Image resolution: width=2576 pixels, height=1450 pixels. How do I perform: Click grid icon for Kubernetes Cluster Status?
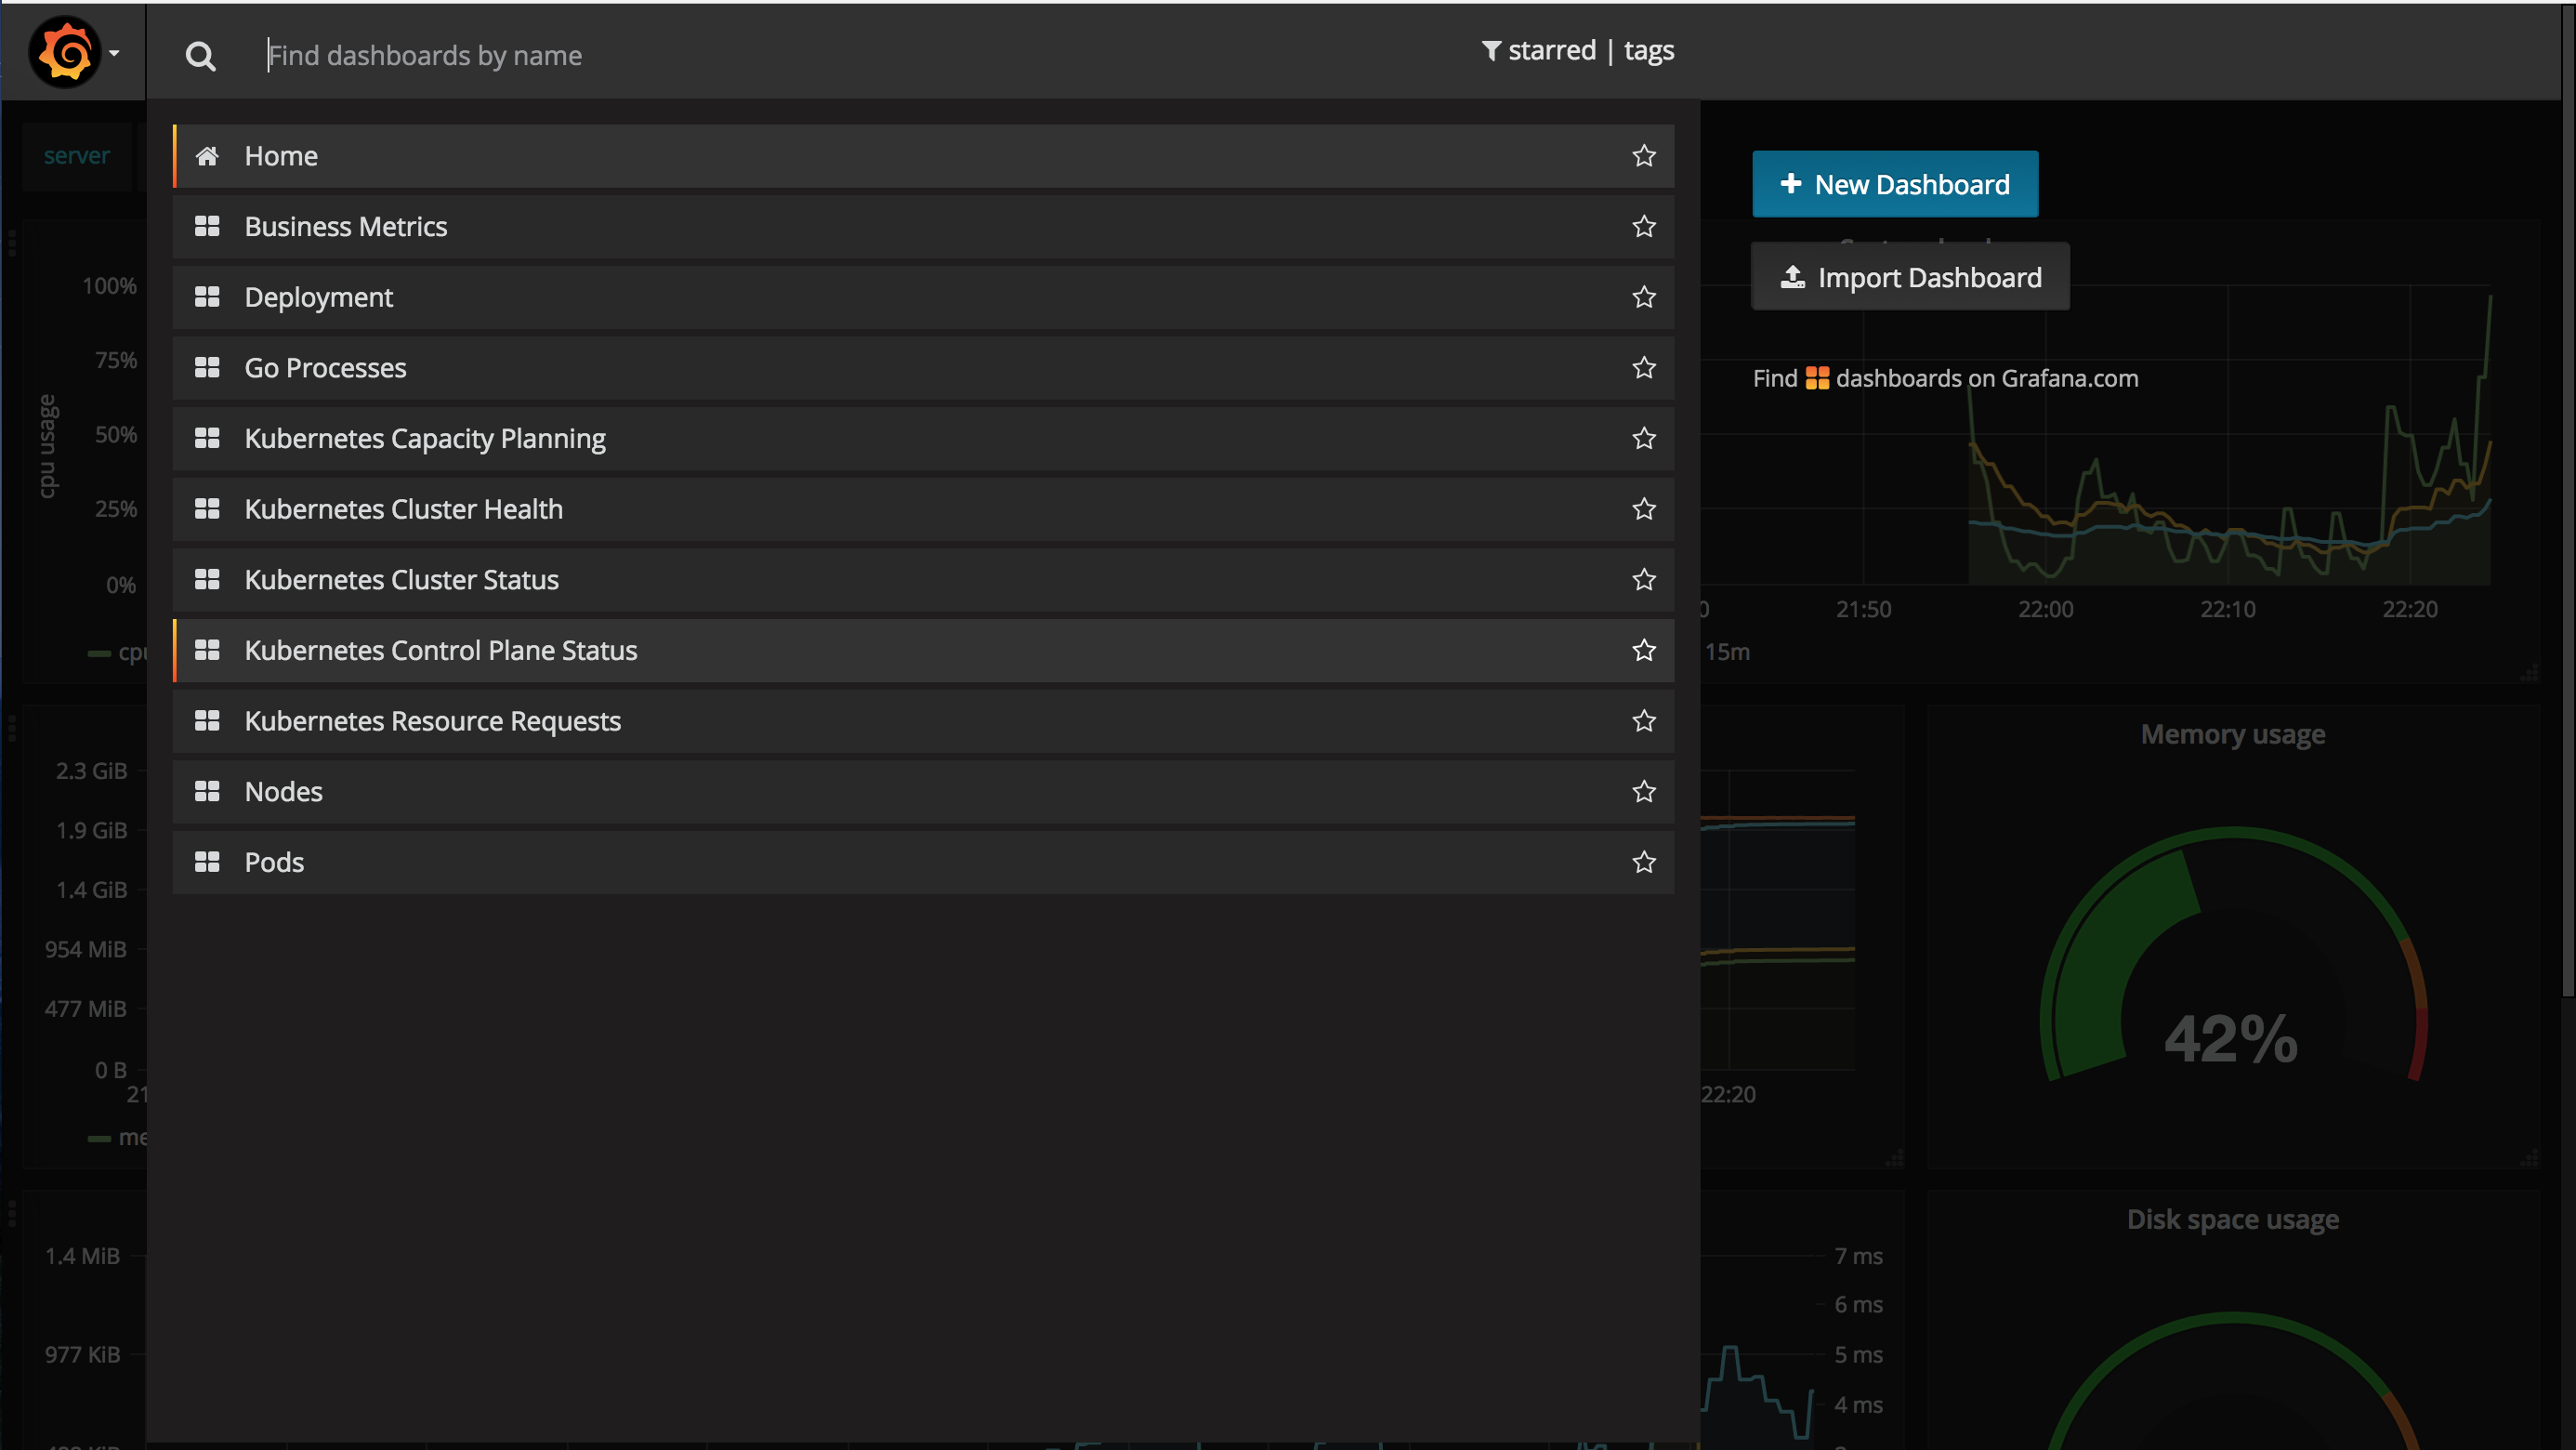[207, 580]
